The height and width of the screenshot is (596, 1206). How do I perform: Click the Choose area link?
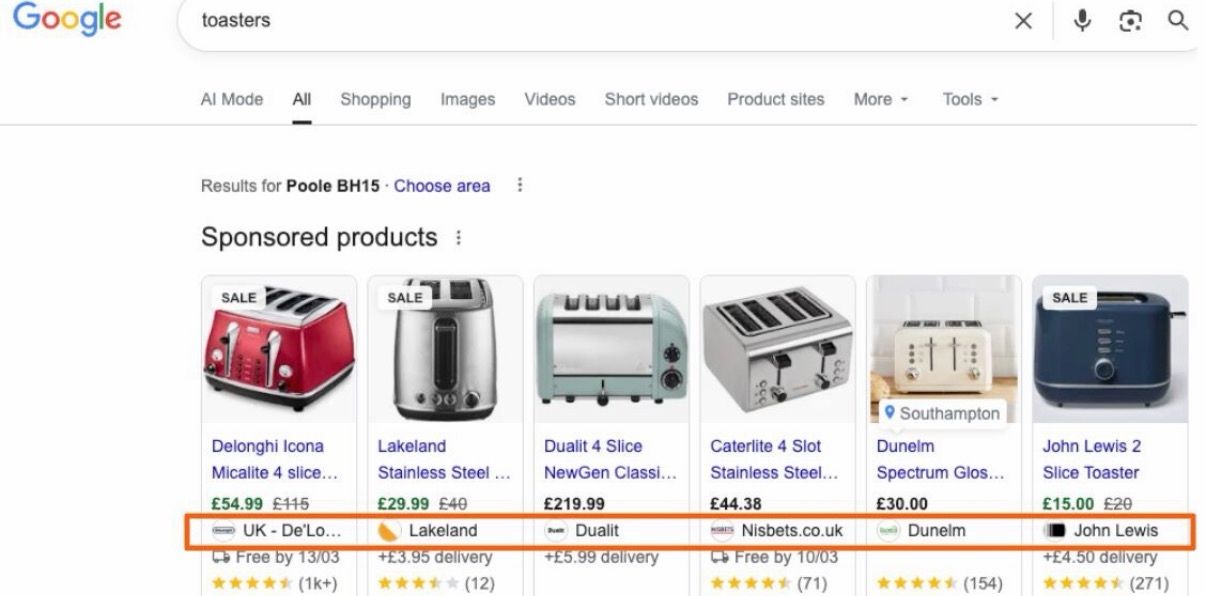[442, 185]
